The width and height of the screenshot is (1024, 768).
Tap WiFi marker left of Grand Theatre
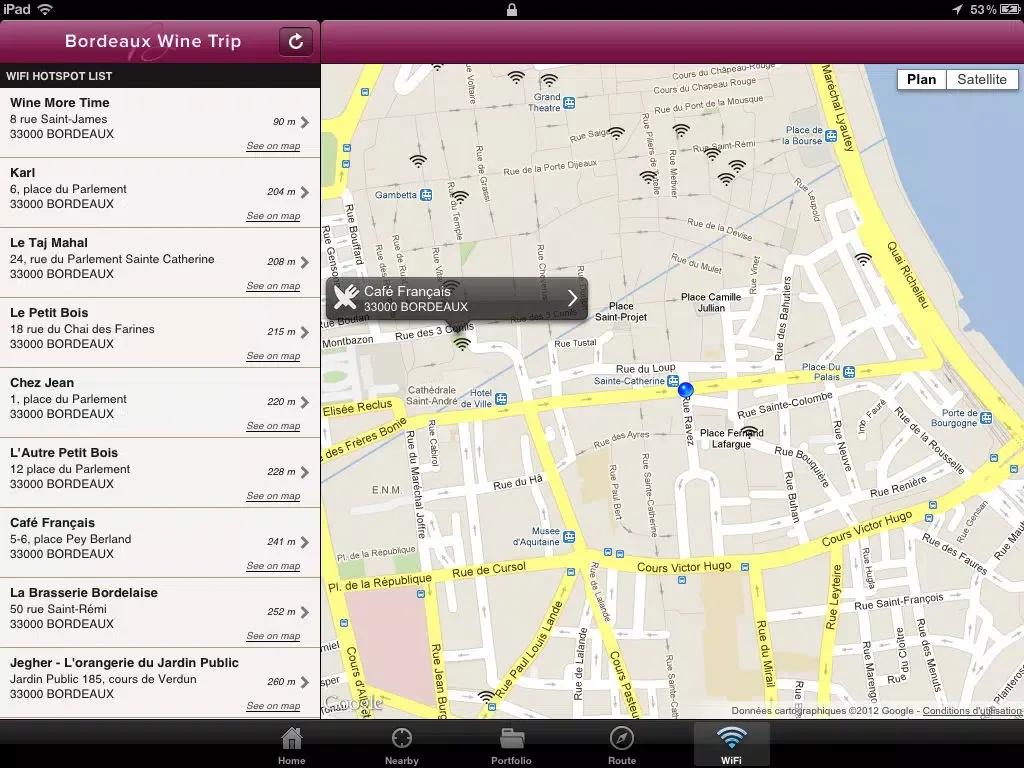(x=516, y=77)
